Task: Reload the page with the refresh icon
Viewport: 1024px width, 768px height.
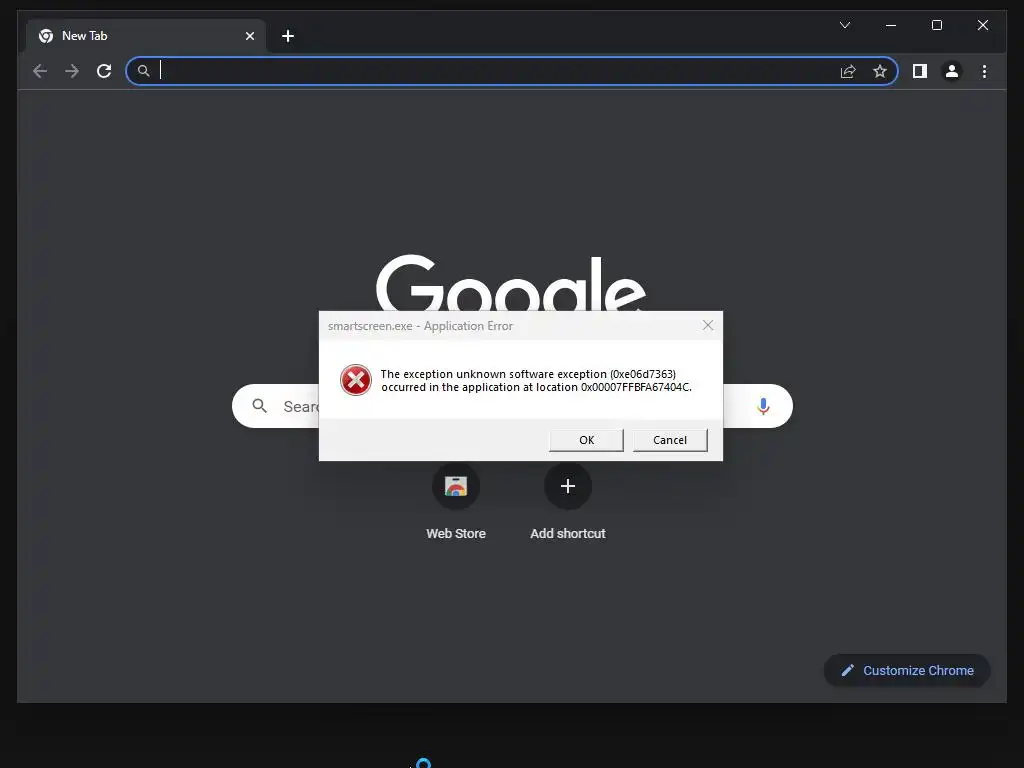Action: [x=104, y=71]
